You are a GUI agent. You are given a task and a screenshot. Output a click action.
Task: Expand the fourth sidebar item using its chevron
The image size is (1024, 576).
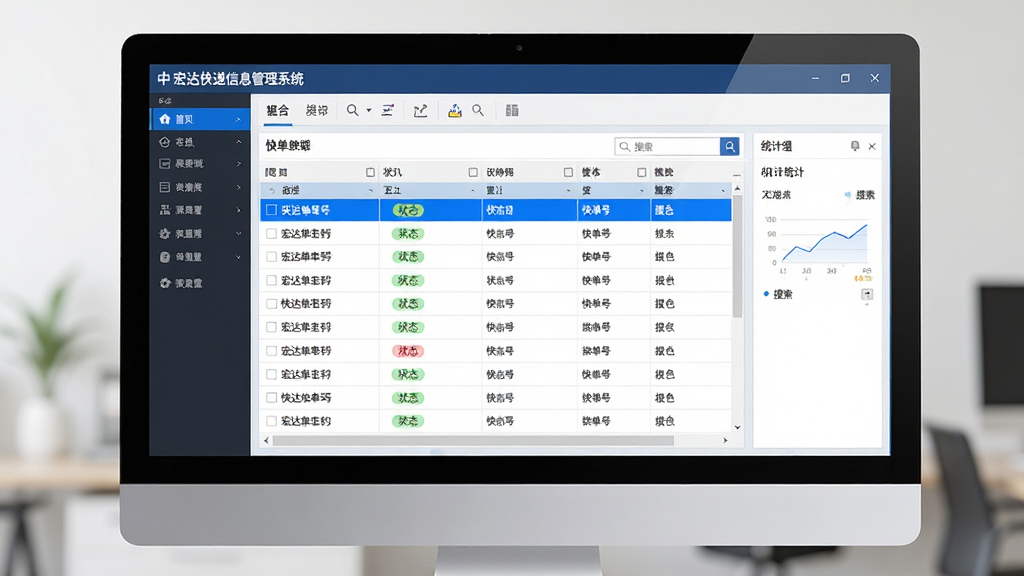click(239, 187)
